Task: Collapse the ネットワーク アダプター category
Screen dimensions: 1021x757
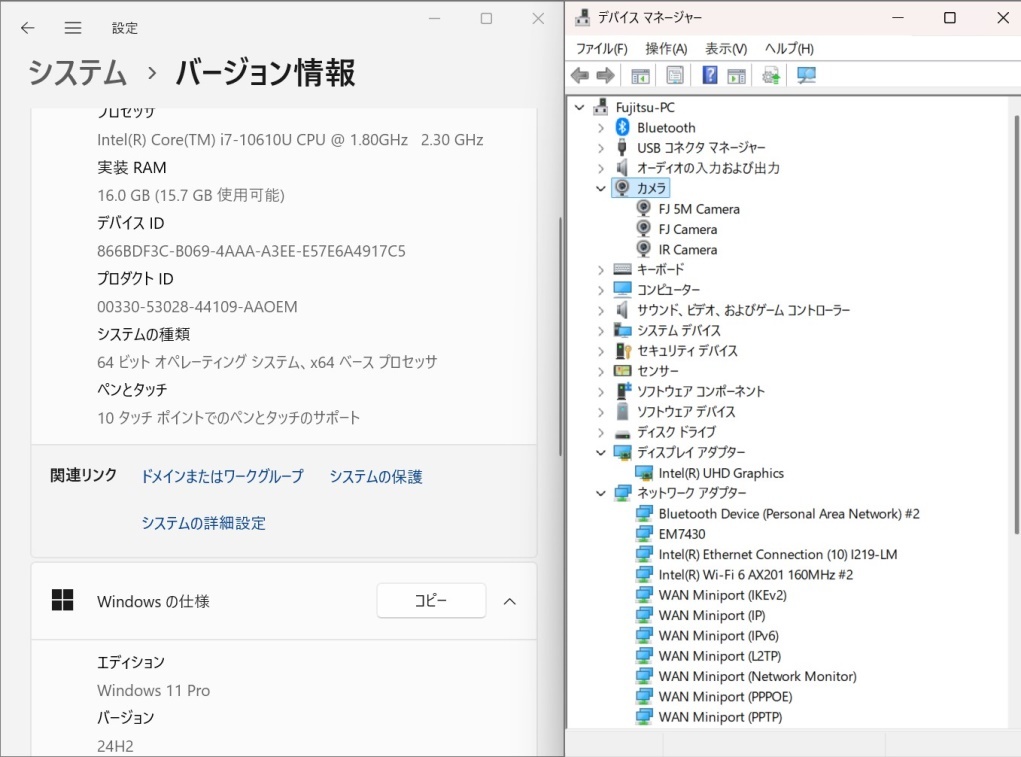Action: click(601, 493)
